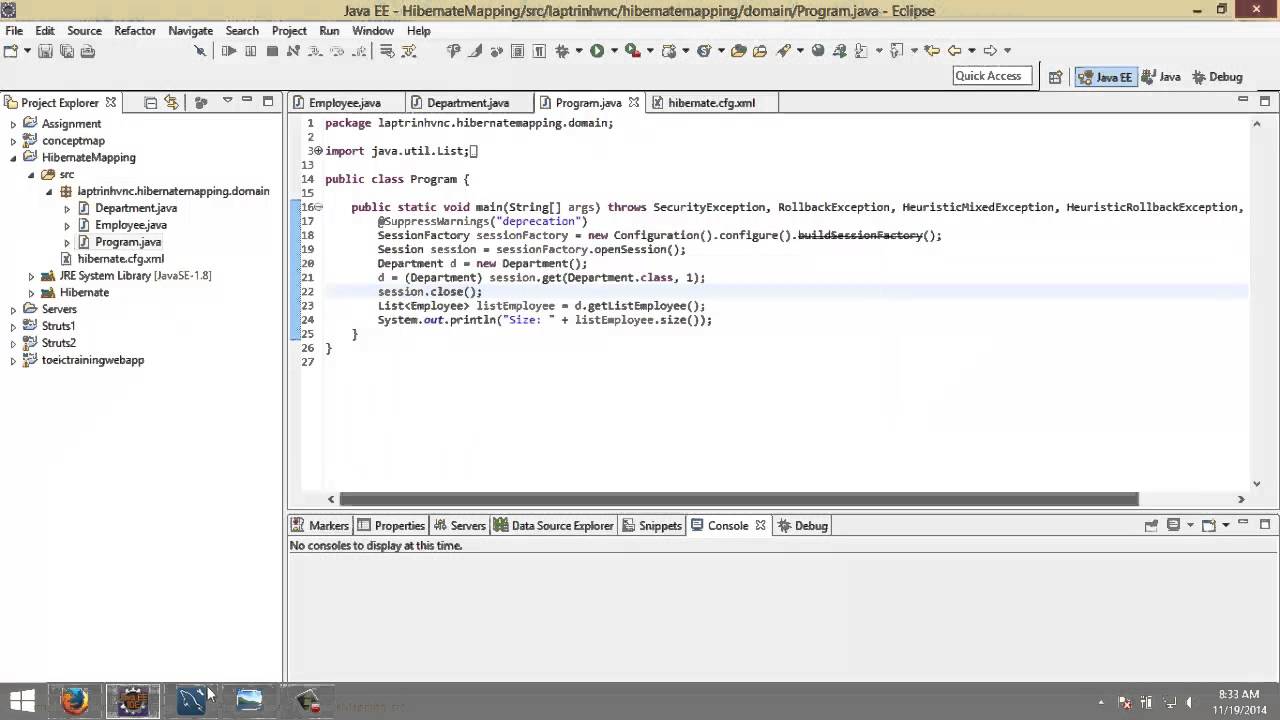The height and width of the screenshot is (720, 1280).
Task: Open the Back navigation history dropdown
Action: tap(970, 51)
